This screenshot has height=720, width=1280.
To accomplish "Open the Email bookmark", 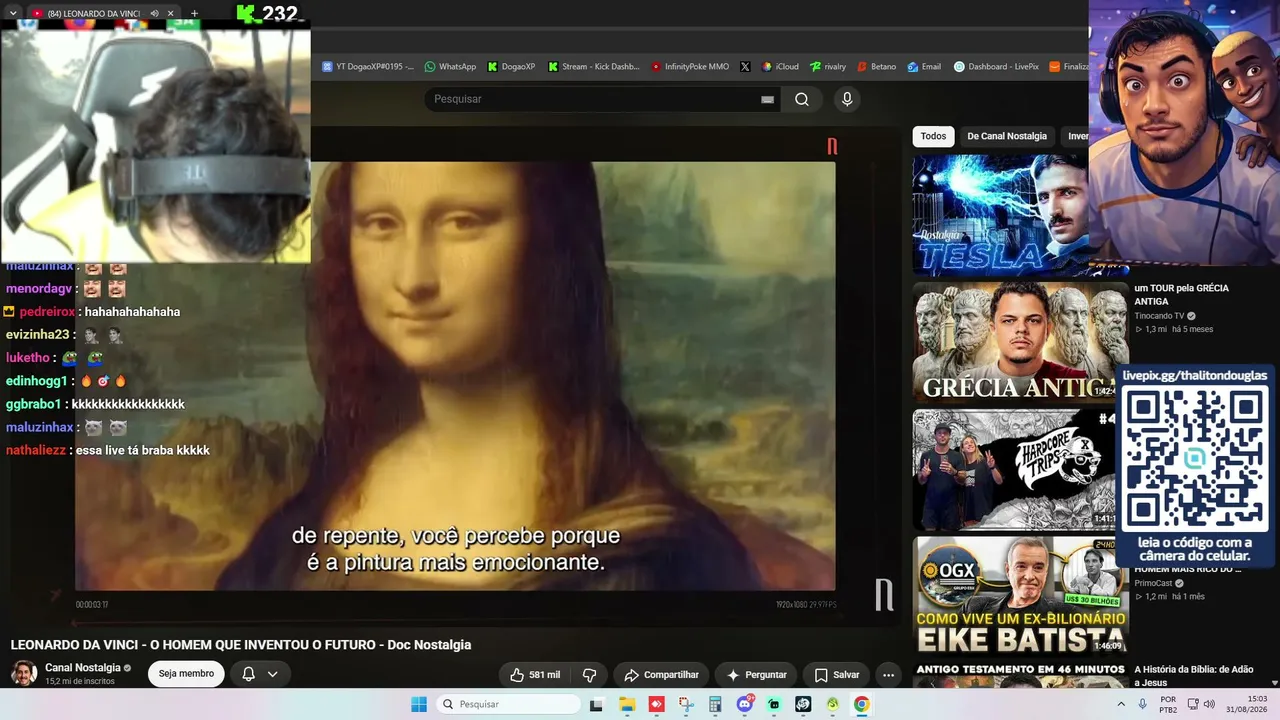I will tap(924, 67).
